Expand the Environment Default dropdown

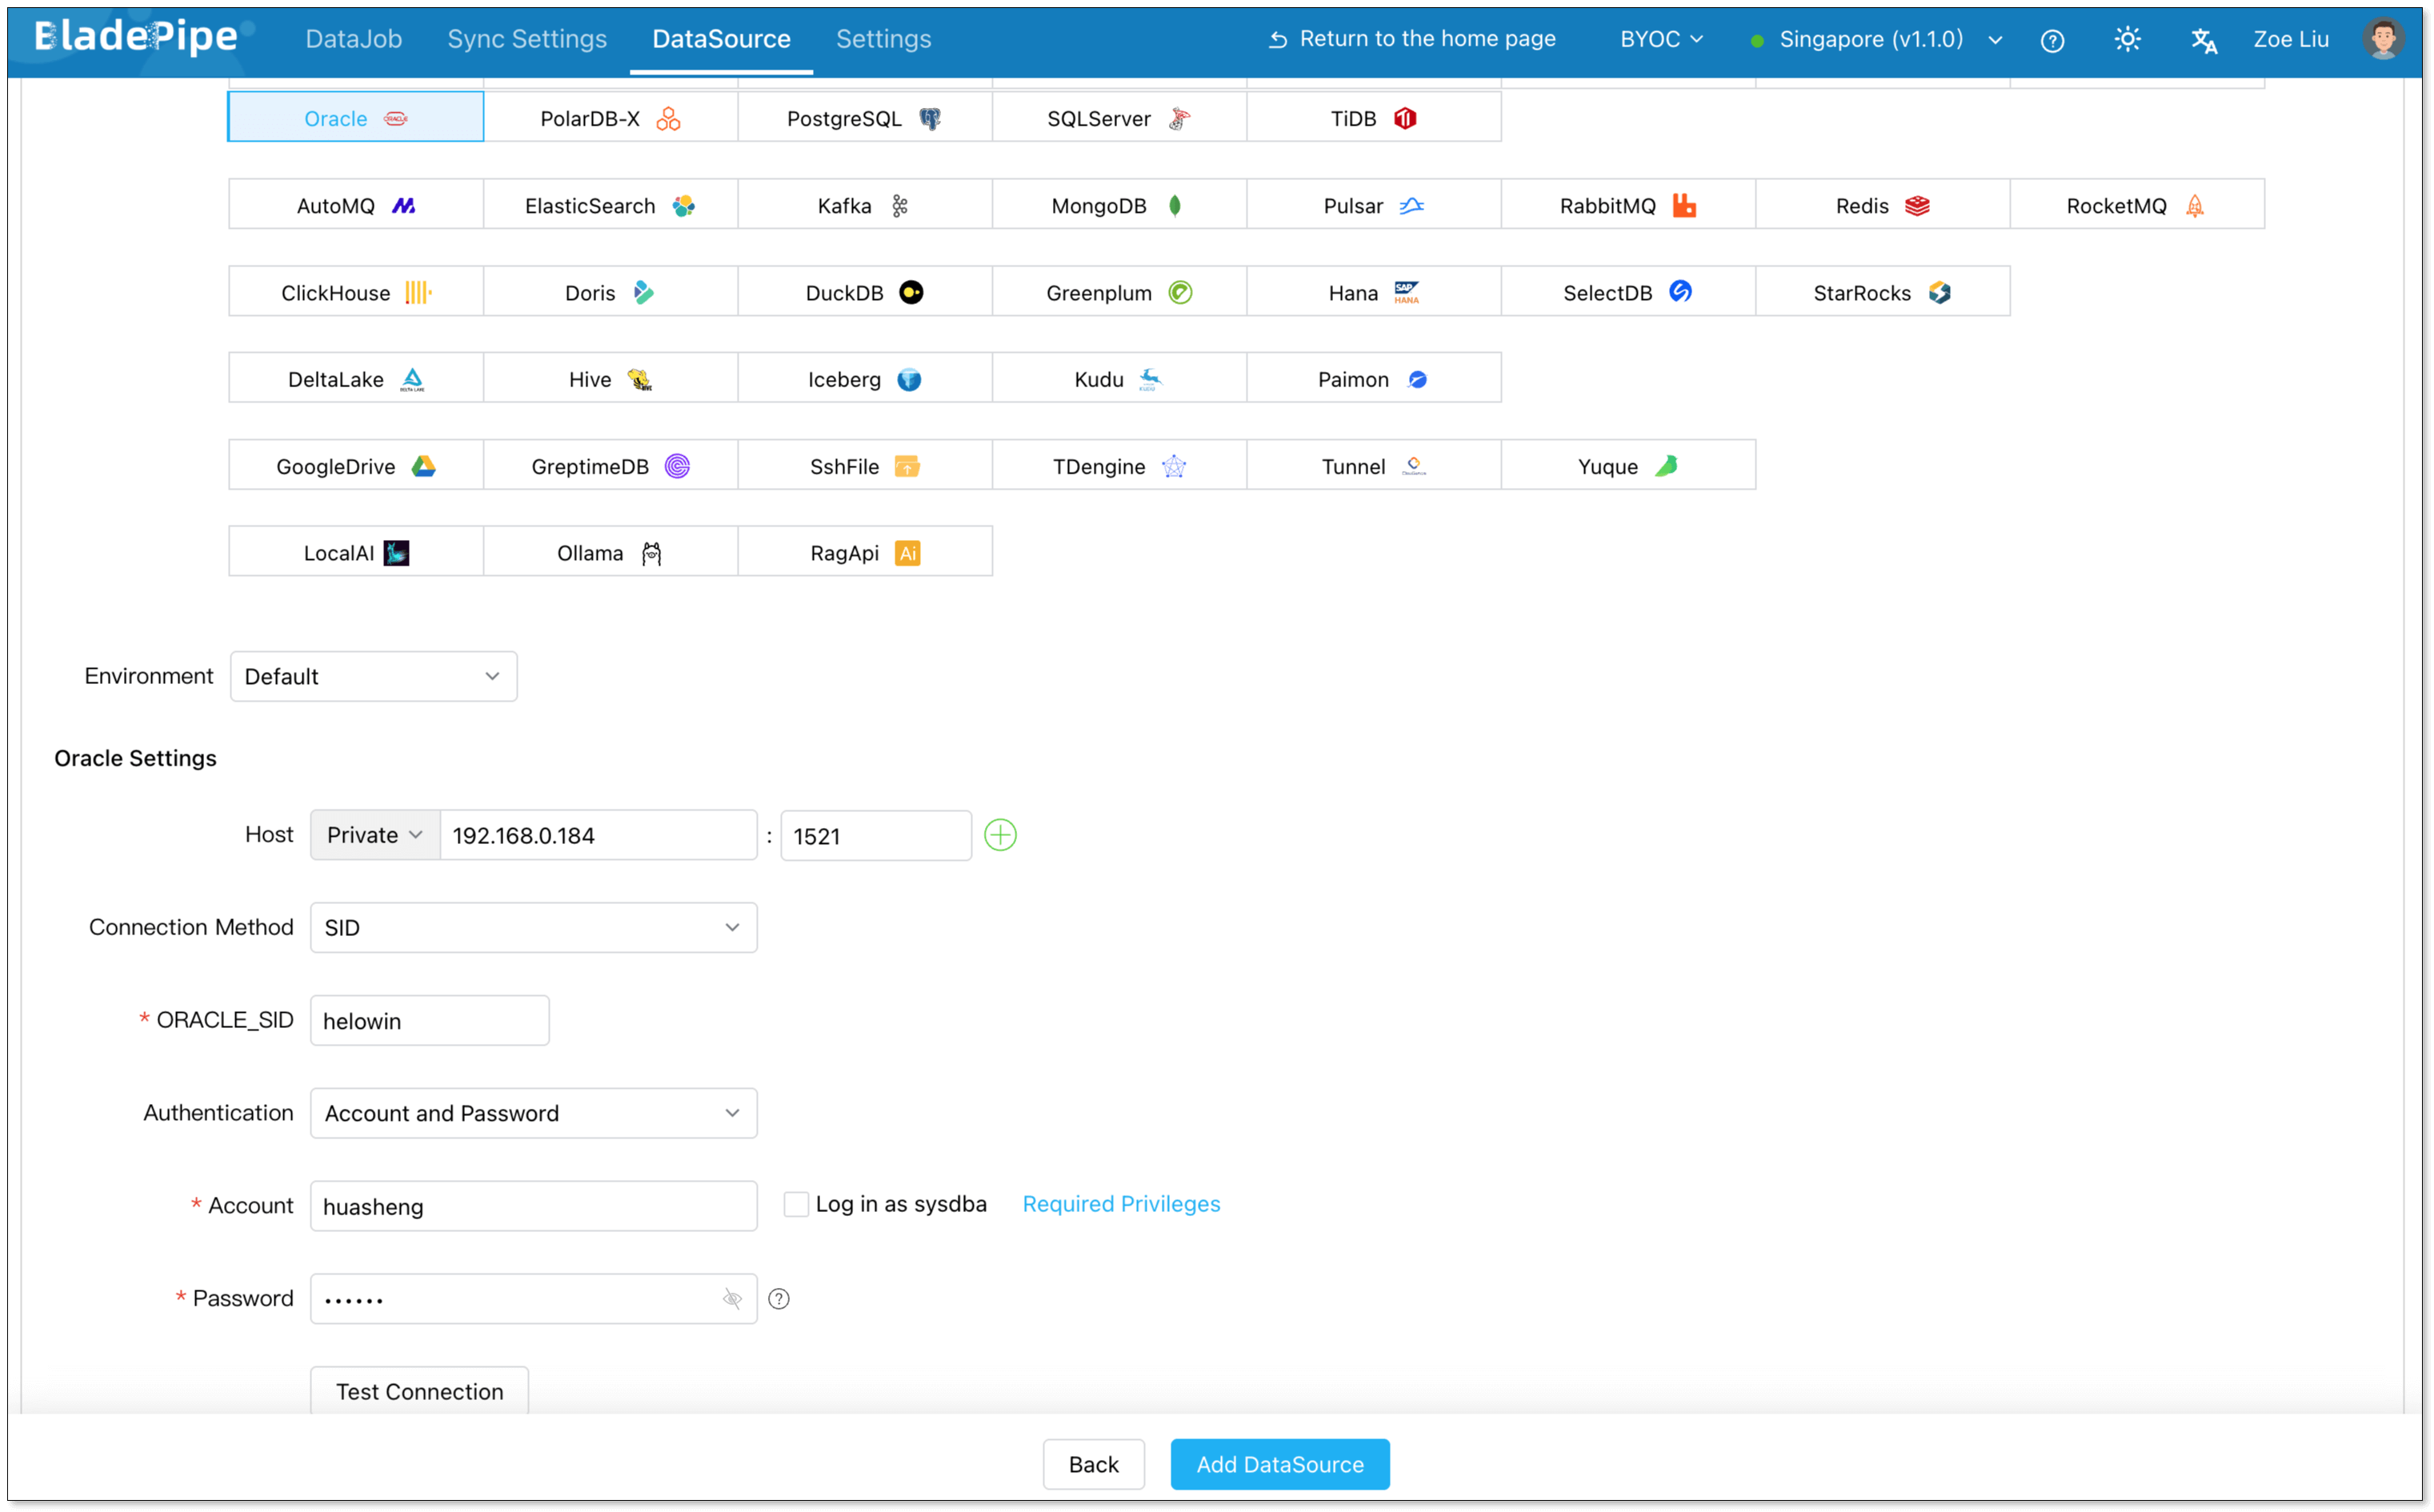click(x=373, y=676)
